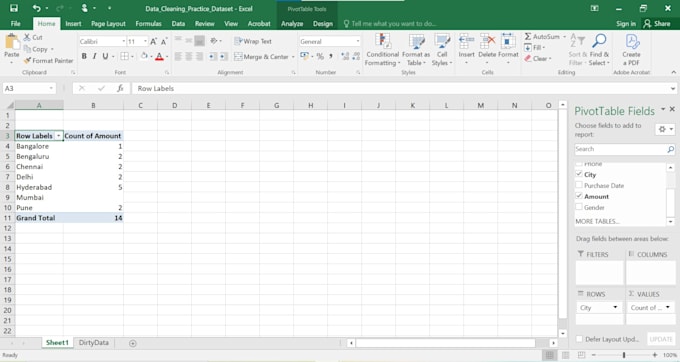
Task: Cut the selection with scissors icon
Action: click(27, 37)
